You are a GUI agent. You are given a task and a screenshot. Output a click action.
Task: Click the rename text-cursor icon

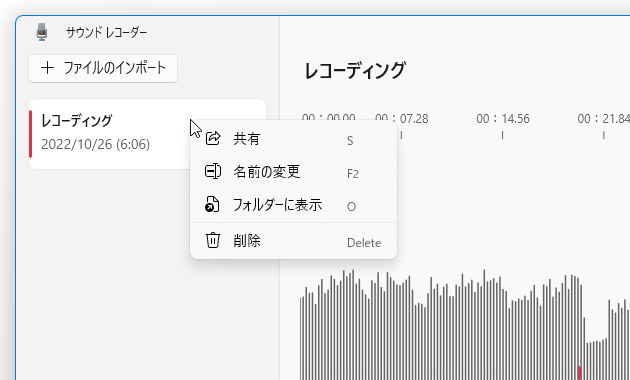pos(213,172)
